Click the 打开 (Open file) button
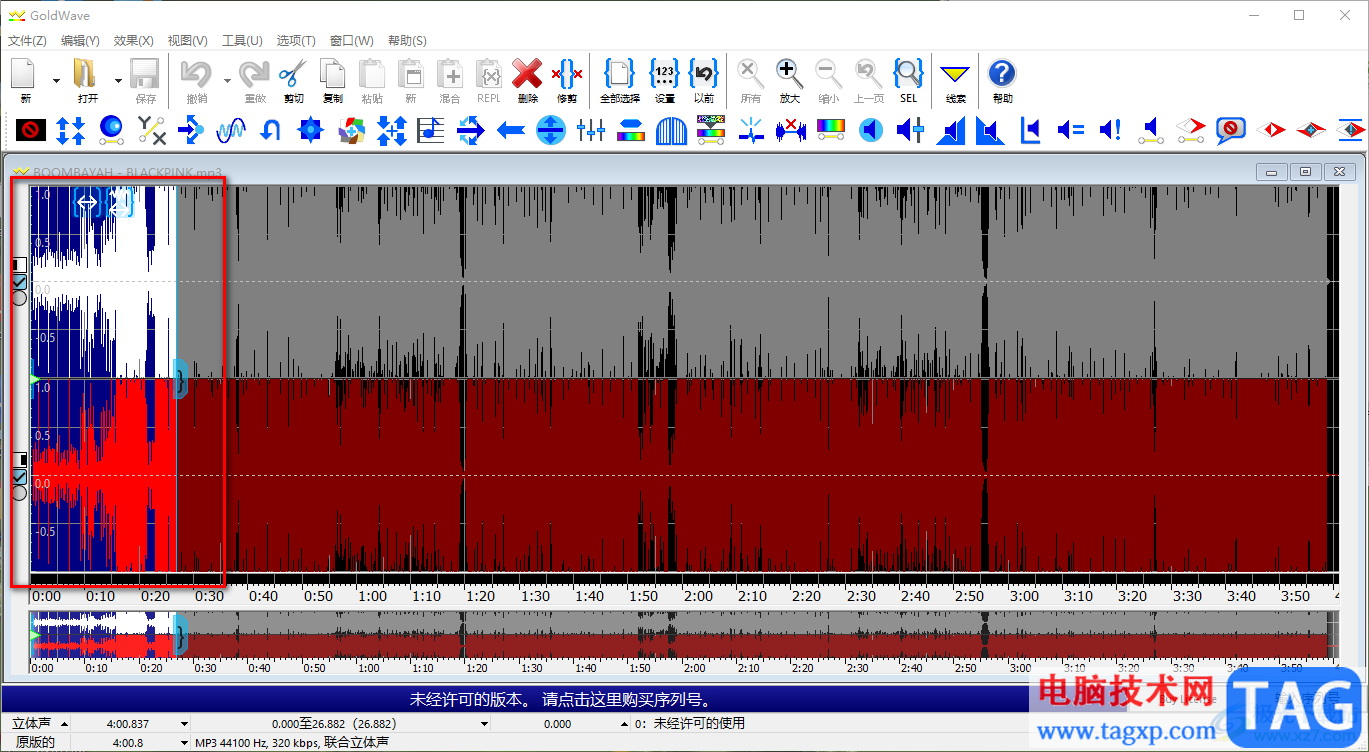 [88, 80]
